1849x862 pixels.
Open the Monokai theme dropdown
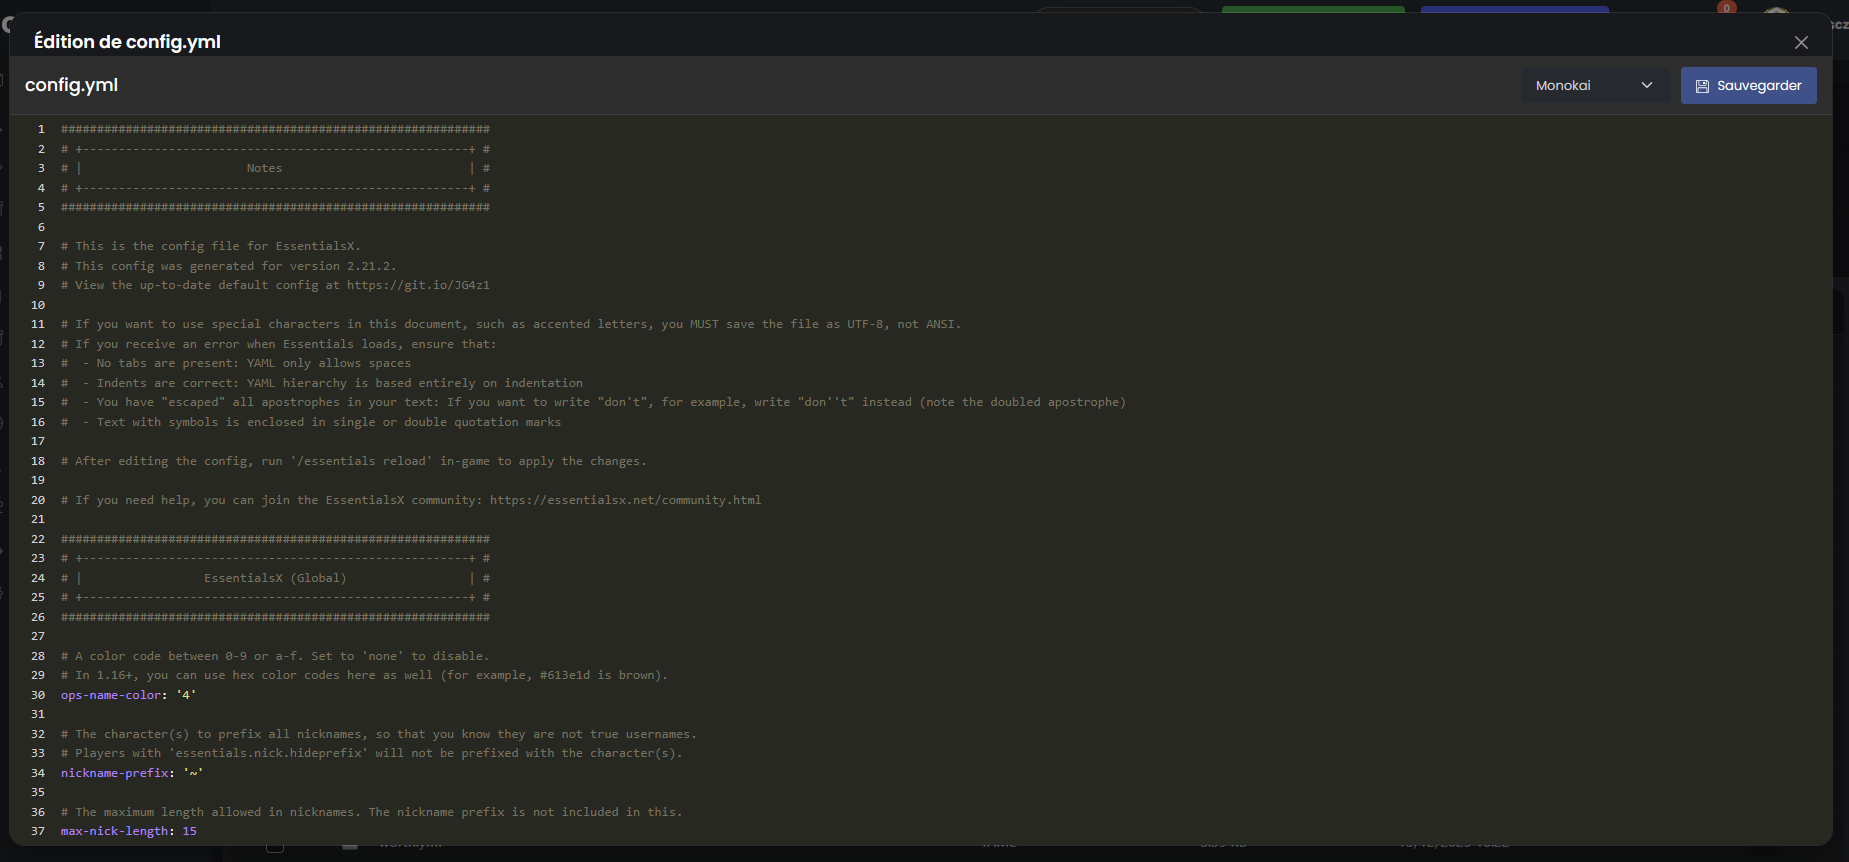[1594, 86]
